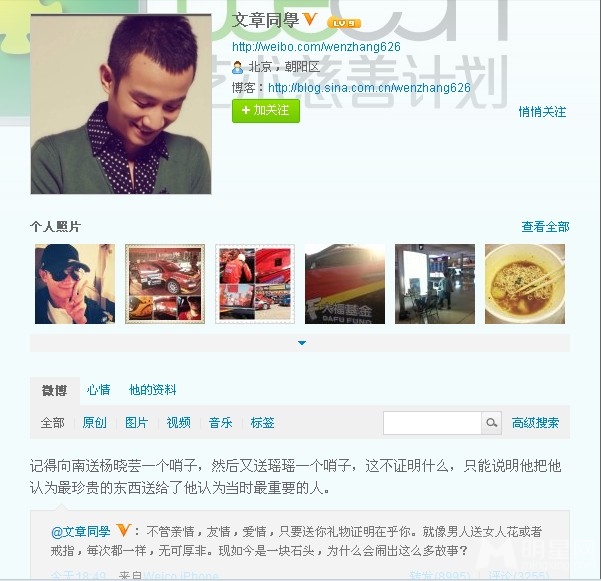601x581 pixels.
Task: Click the location person icon next to 北京
Action: 237,67
